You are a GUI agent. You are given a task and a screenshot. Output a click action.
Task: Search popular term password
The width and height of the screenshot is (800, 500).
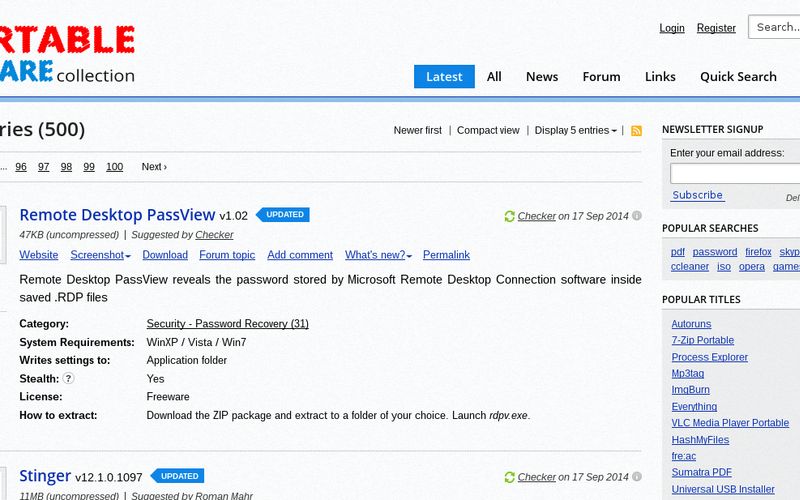(715, 252)
